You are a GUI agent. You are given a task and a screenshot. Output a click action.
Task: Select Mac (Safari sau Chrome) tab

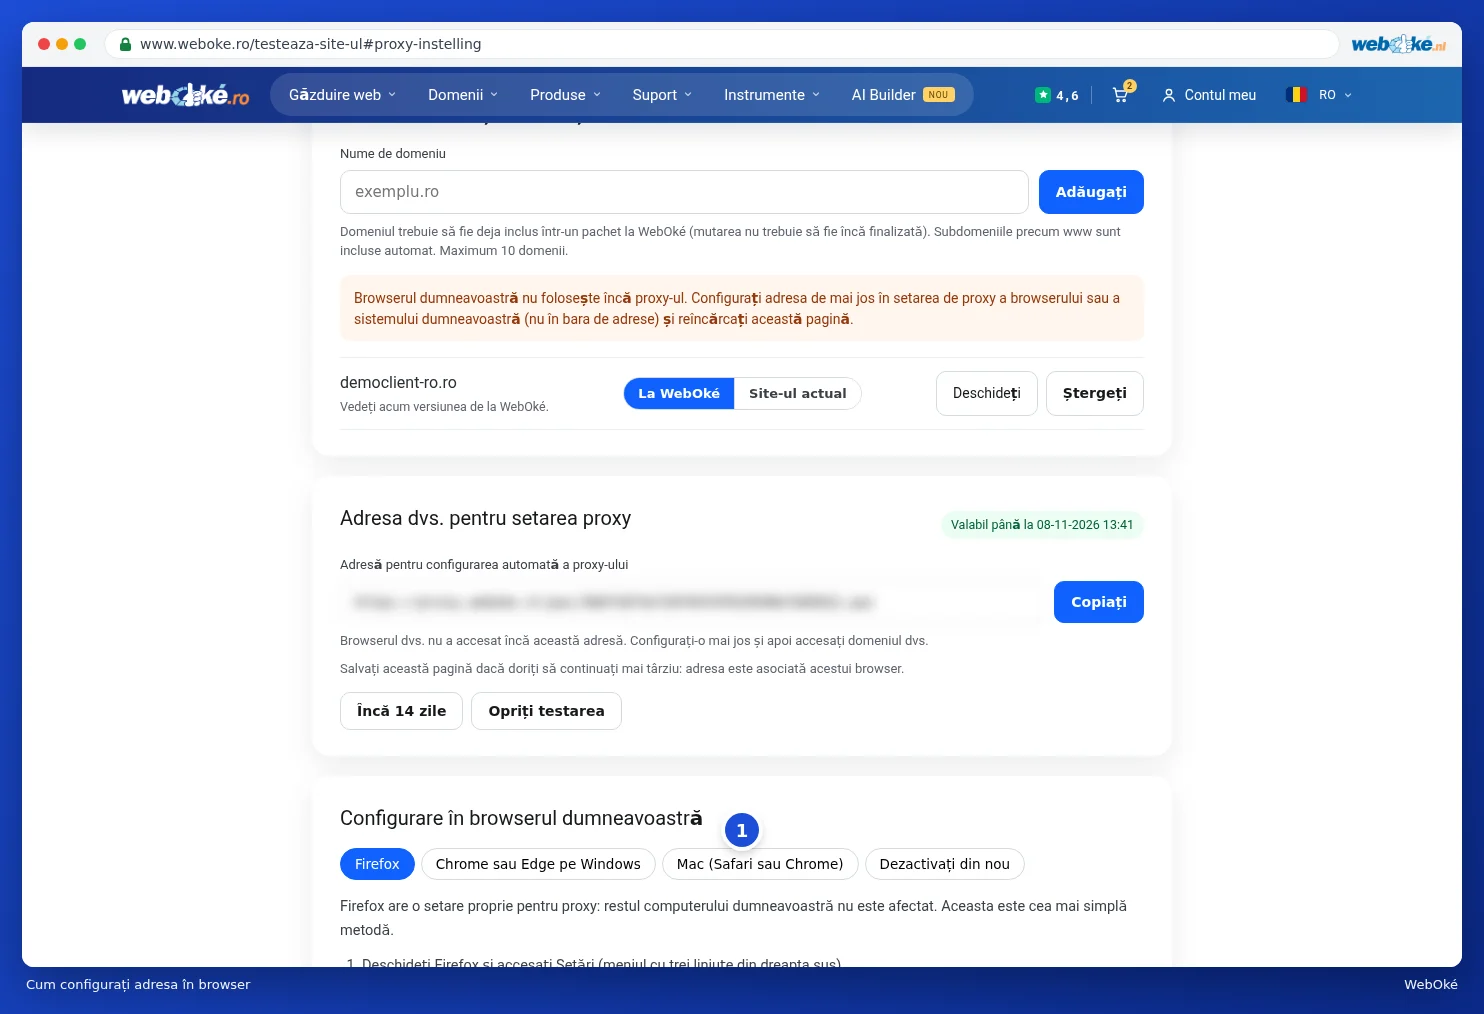pyautogui.click(x=760, y=864)
